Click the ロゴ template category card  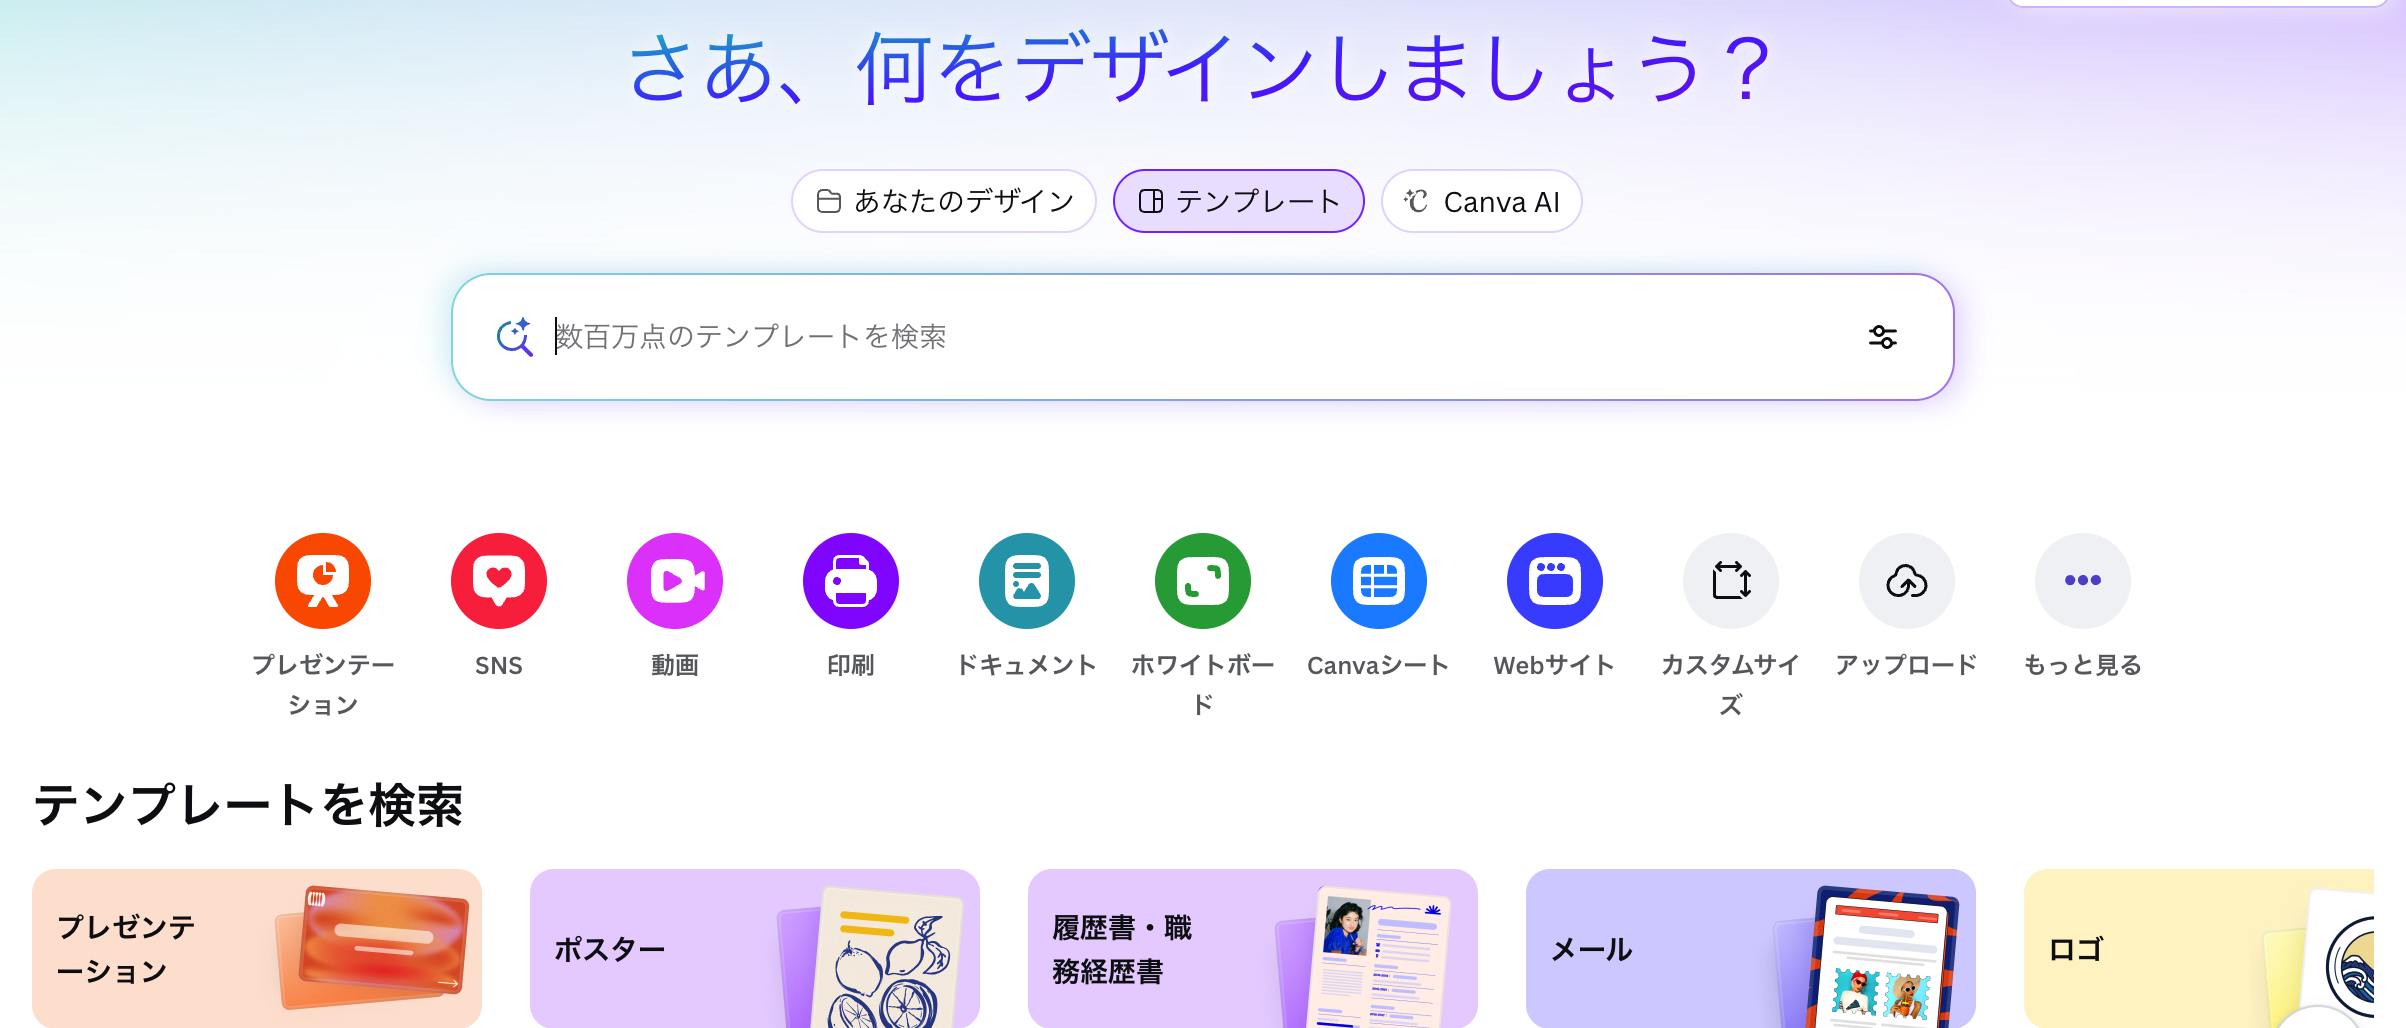click(x=2198, y=948)
